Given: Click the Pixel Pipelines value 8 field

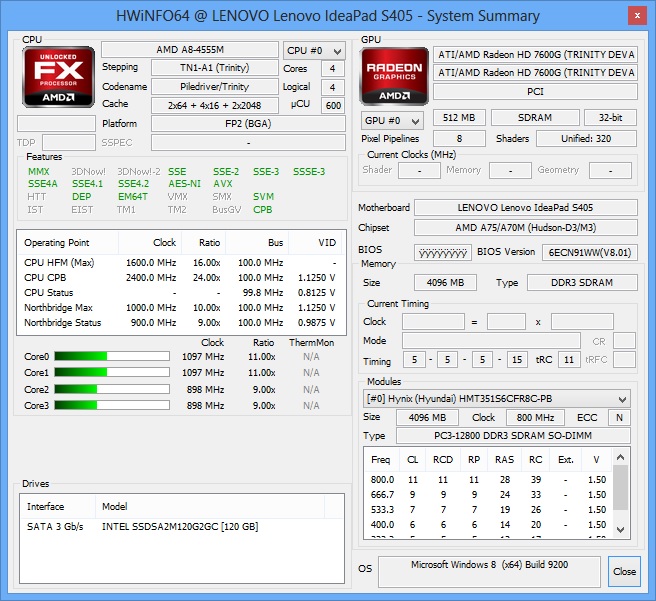Looking at the screenshot, I should click(x=459, y=138).
